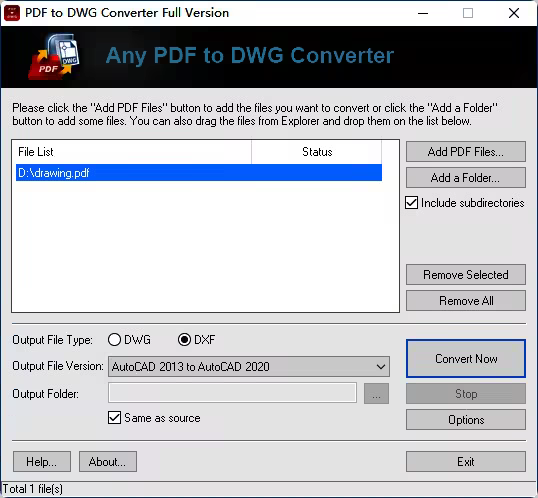Click Add PDF Files button
Viewport: 538px width, 498px height.
tap(466, 152)
